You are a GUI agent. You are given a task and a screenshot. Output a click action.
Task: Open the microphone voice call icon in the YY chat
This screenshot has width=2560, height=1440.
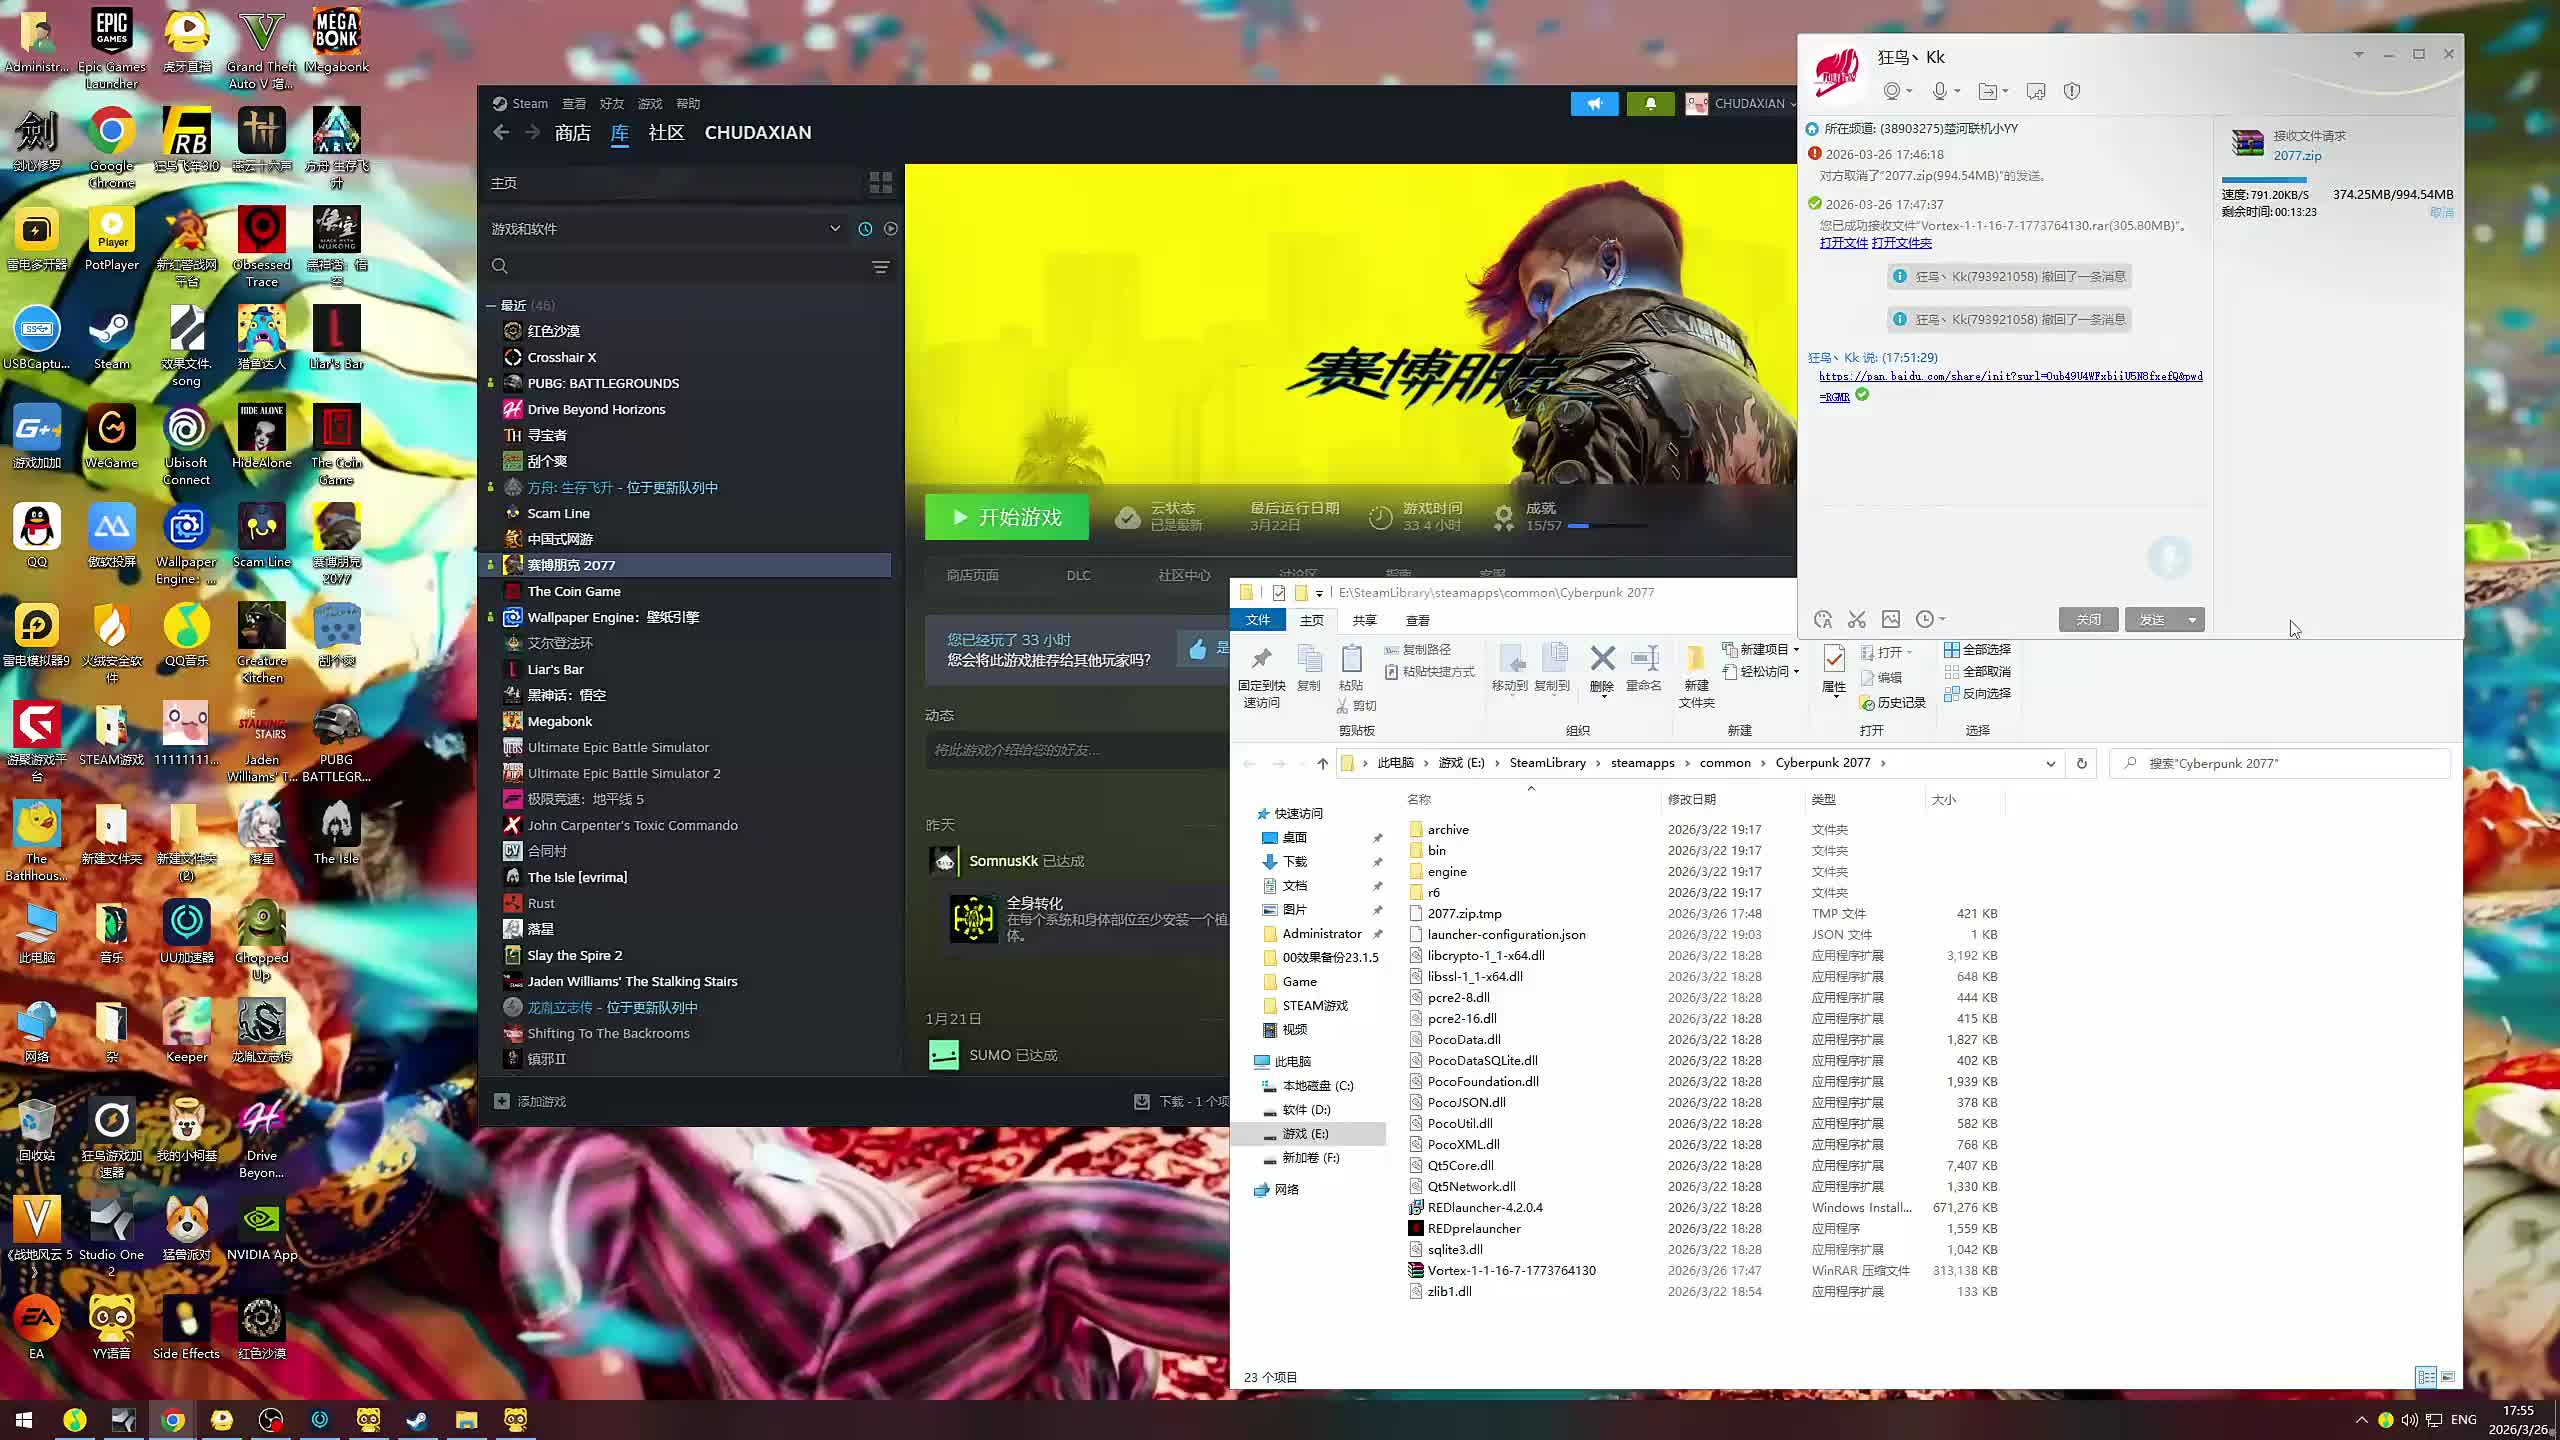click(x=1940, y=91)
